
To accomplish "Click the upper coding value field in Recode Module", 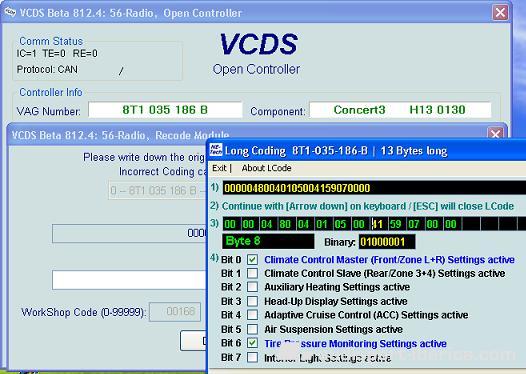I will 129,233.
